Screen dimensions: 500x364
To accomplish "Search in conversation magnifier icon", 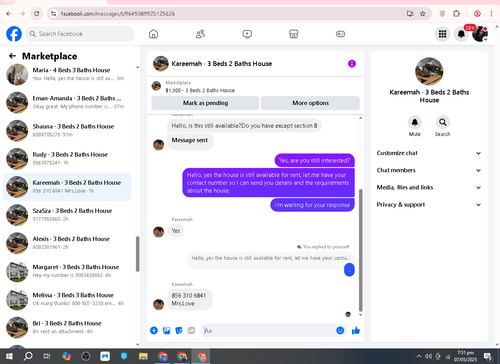I will 443,122.
